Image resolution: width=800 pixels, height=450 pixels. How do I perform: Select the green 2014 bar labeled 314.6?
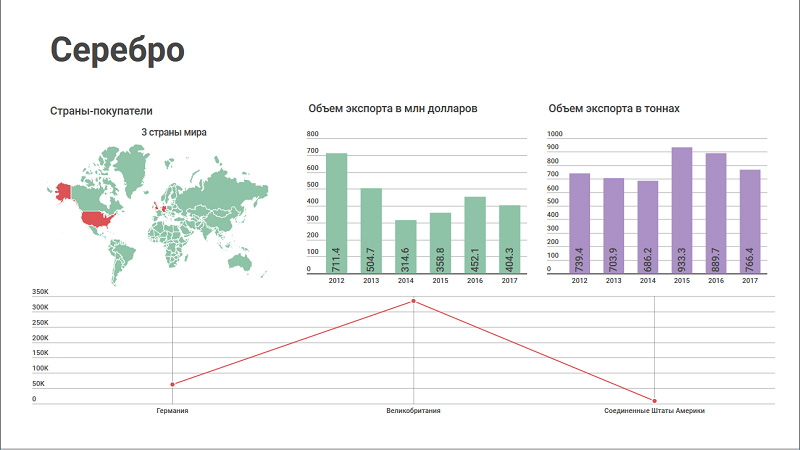(x=405, y=246)
